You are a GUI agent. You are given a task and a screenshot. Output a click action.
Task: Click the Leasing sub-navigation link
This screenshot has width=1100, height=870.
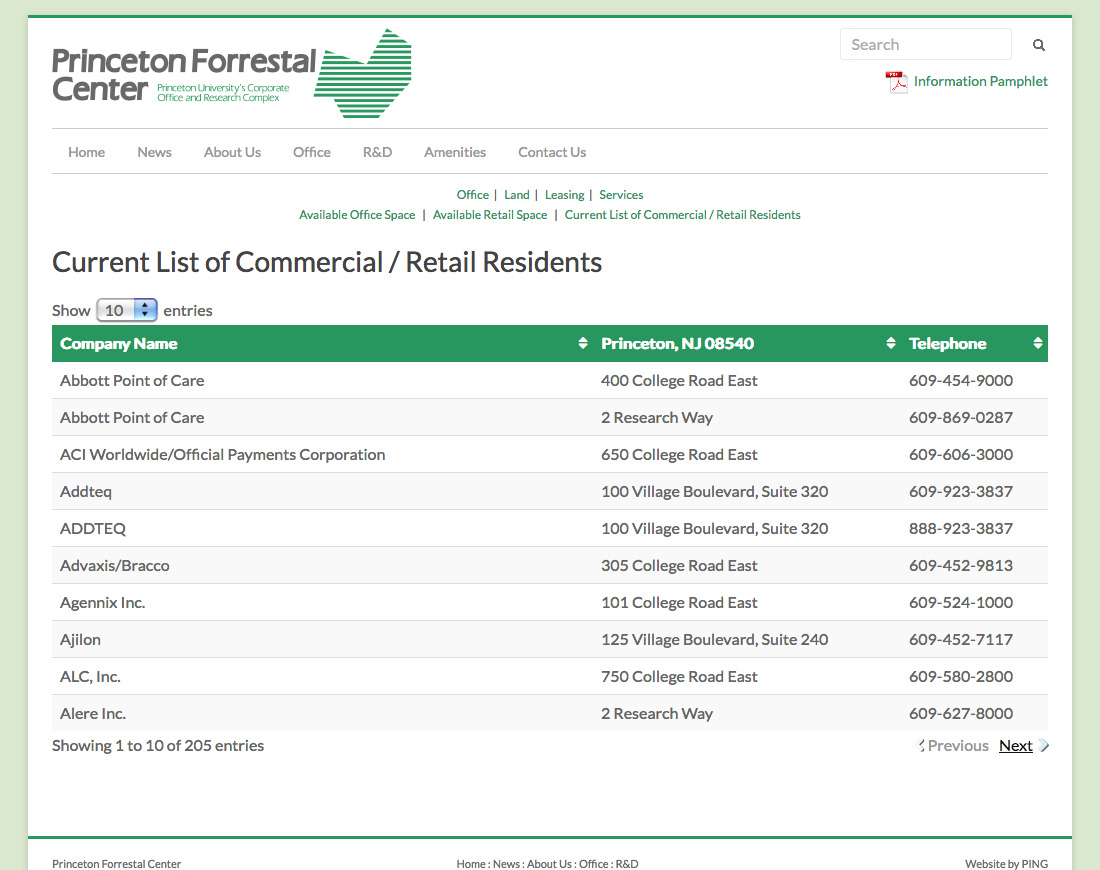pyautogui.click(x=564, y=195)
